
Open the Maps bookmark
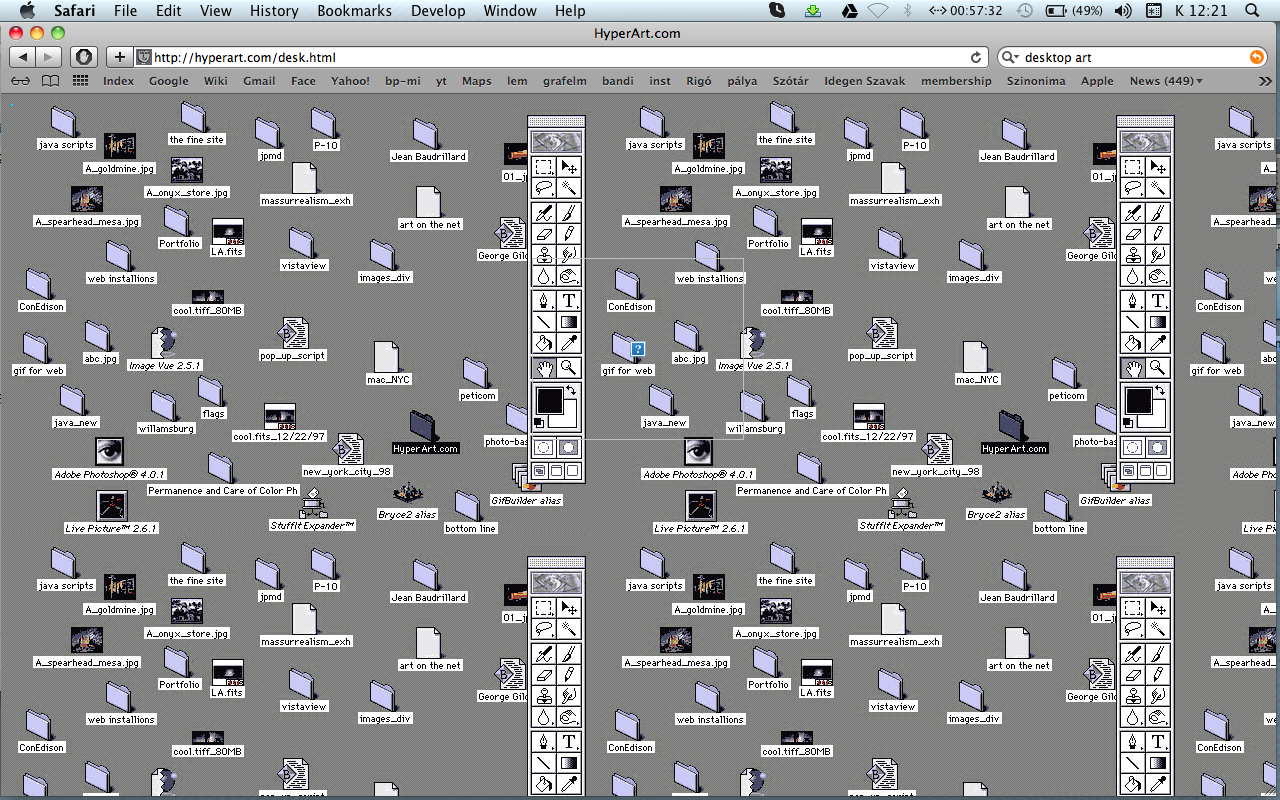click(x=477, y=81)
